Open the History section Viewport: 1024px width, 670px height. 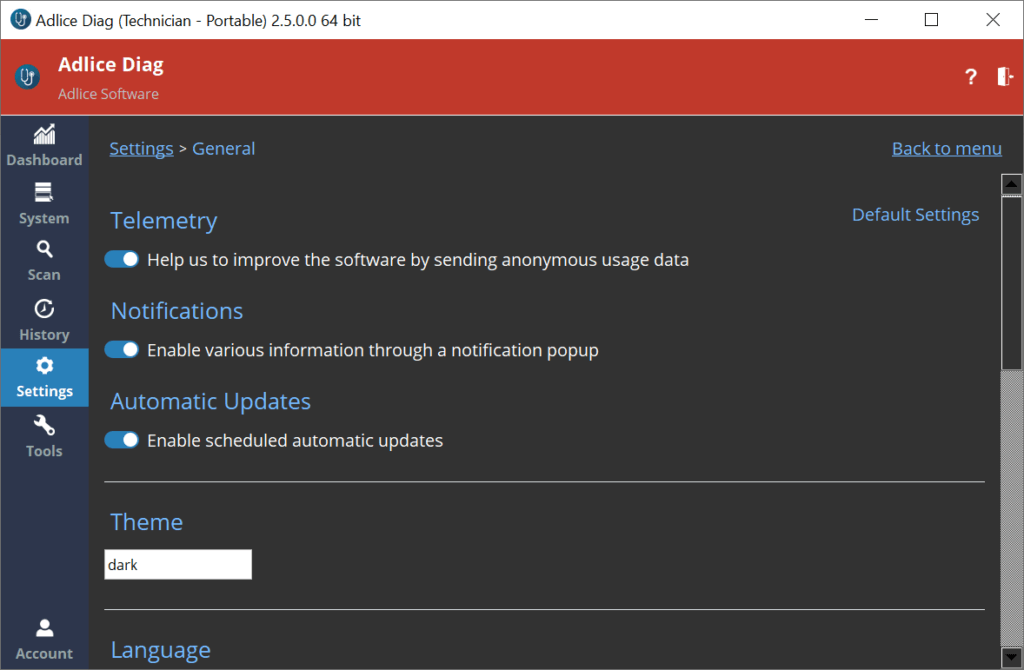[x=44, y=320]
